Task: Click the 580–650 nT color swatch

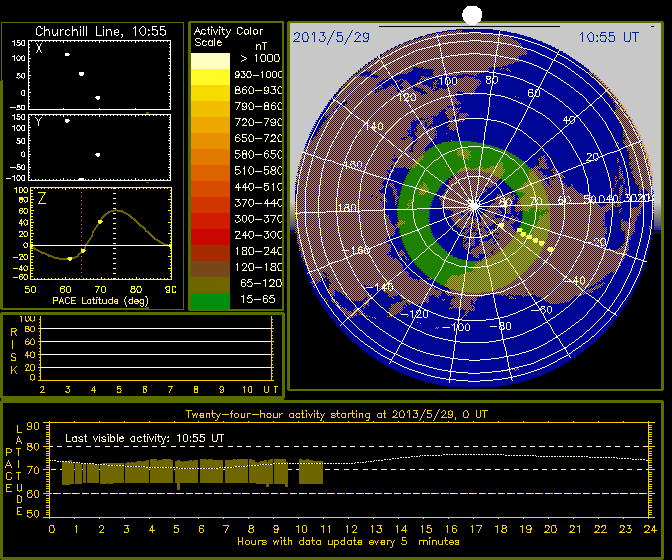Action: coord(210,157)
